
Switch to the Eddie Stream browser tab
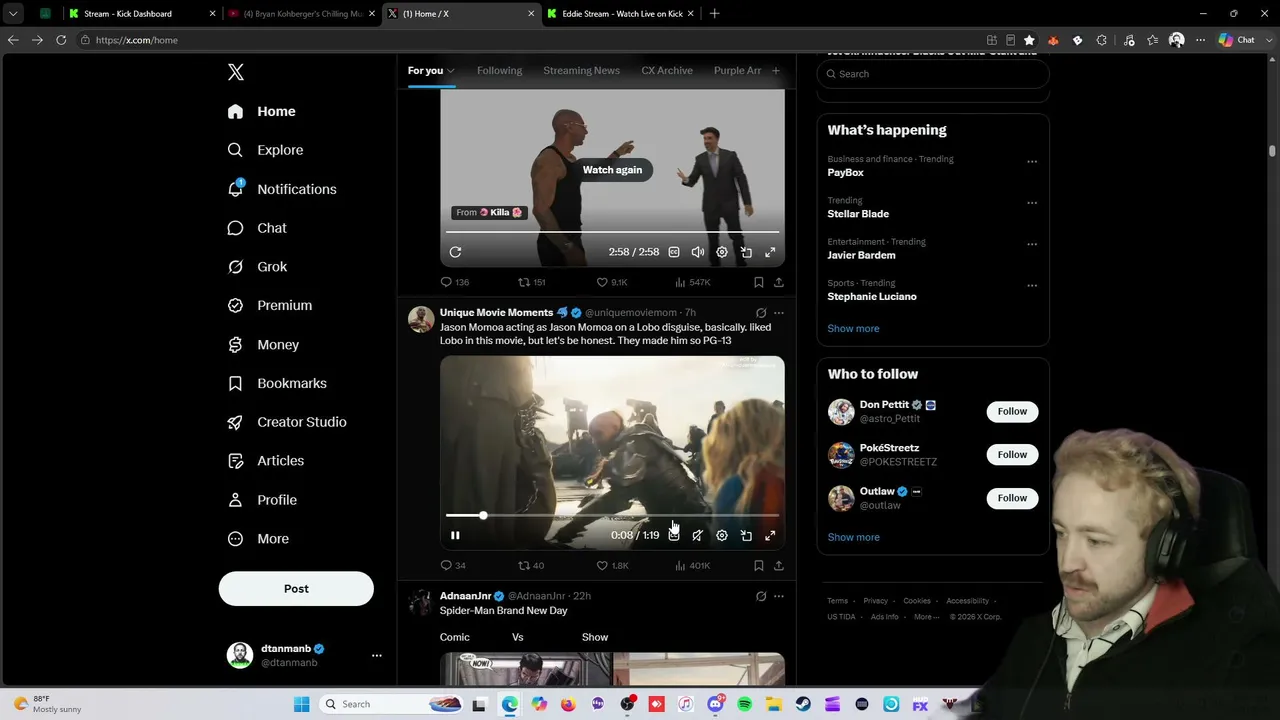click(x=620, y=14)
